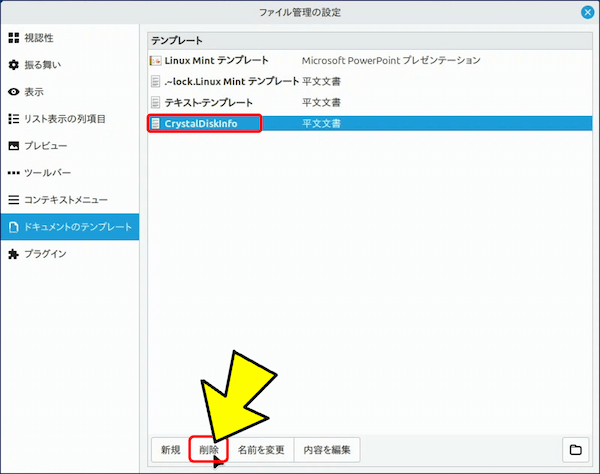This screenshot has height=474, width=600.
Task: Click 平文文書 in the テキスト-テンプレート row
Action: coord(321,103)
